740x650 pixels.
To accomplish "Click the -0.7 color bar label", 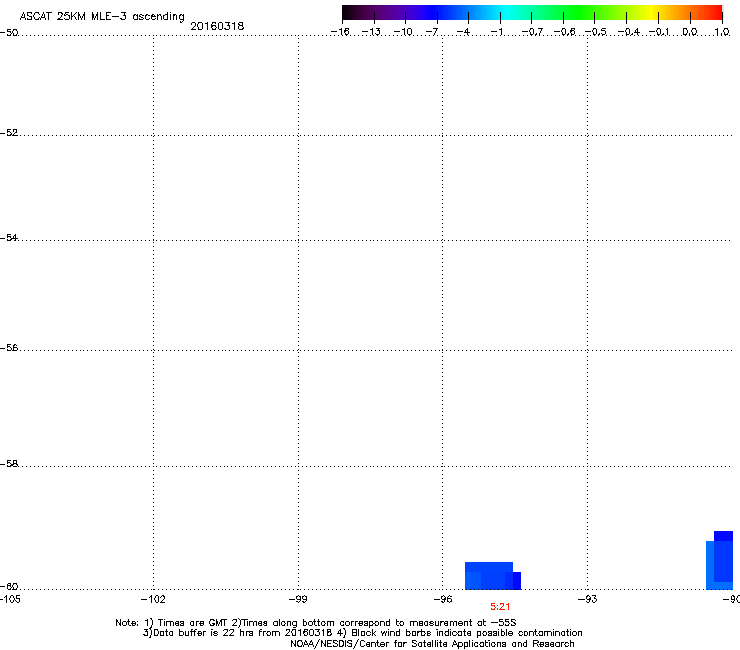I will pyautogui.click(x=532, y=32).
